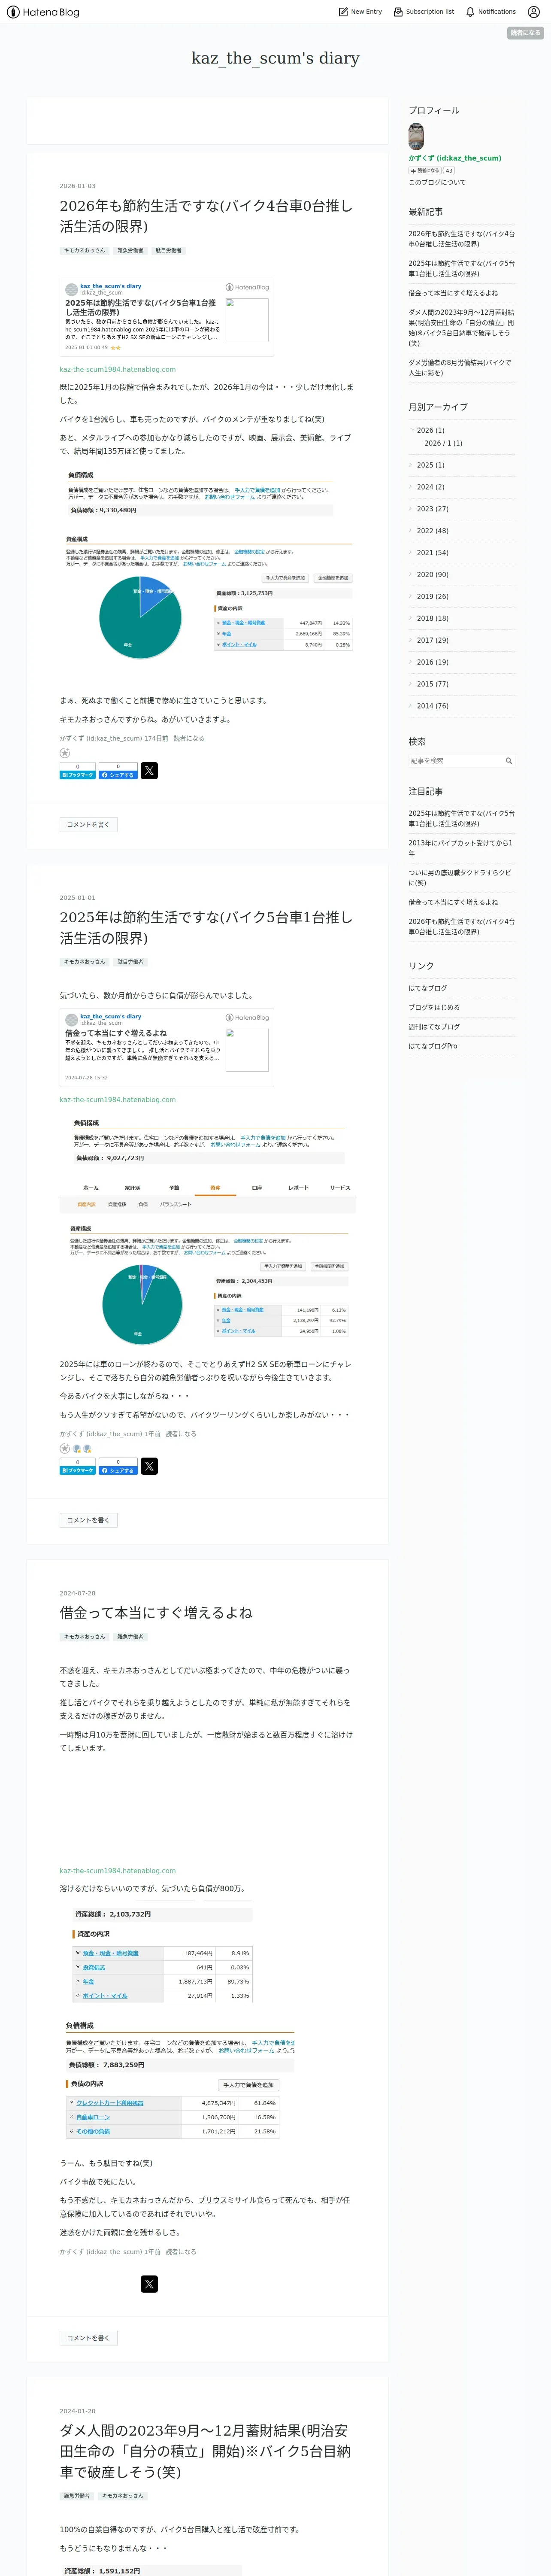Select the 雑魚労働者 tag on the 2024-07-28 post
This screenshot has height=2576, width=551.
[130, 1637]
